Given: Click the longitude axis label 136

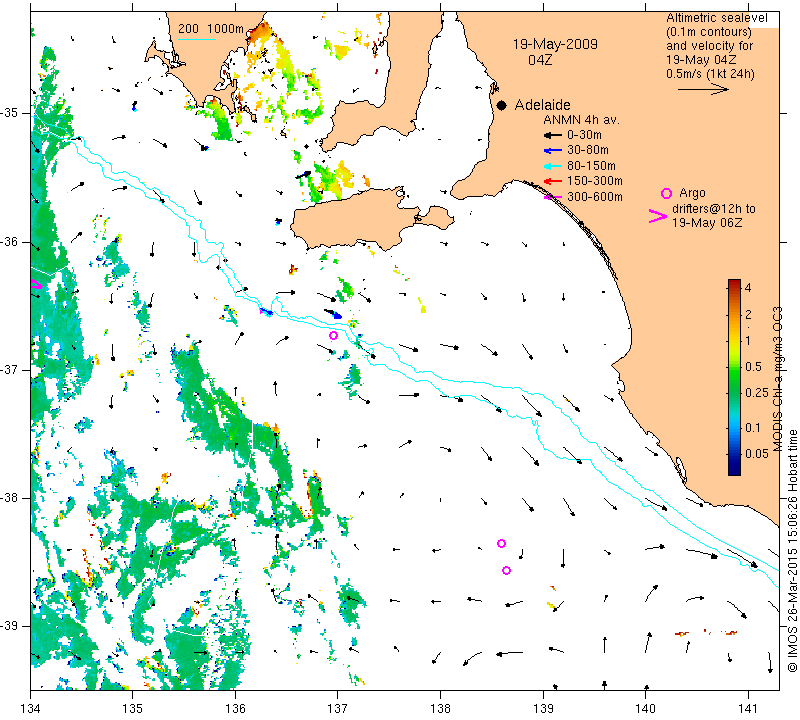Looking at the screenshot, I should tap(235, 709).
